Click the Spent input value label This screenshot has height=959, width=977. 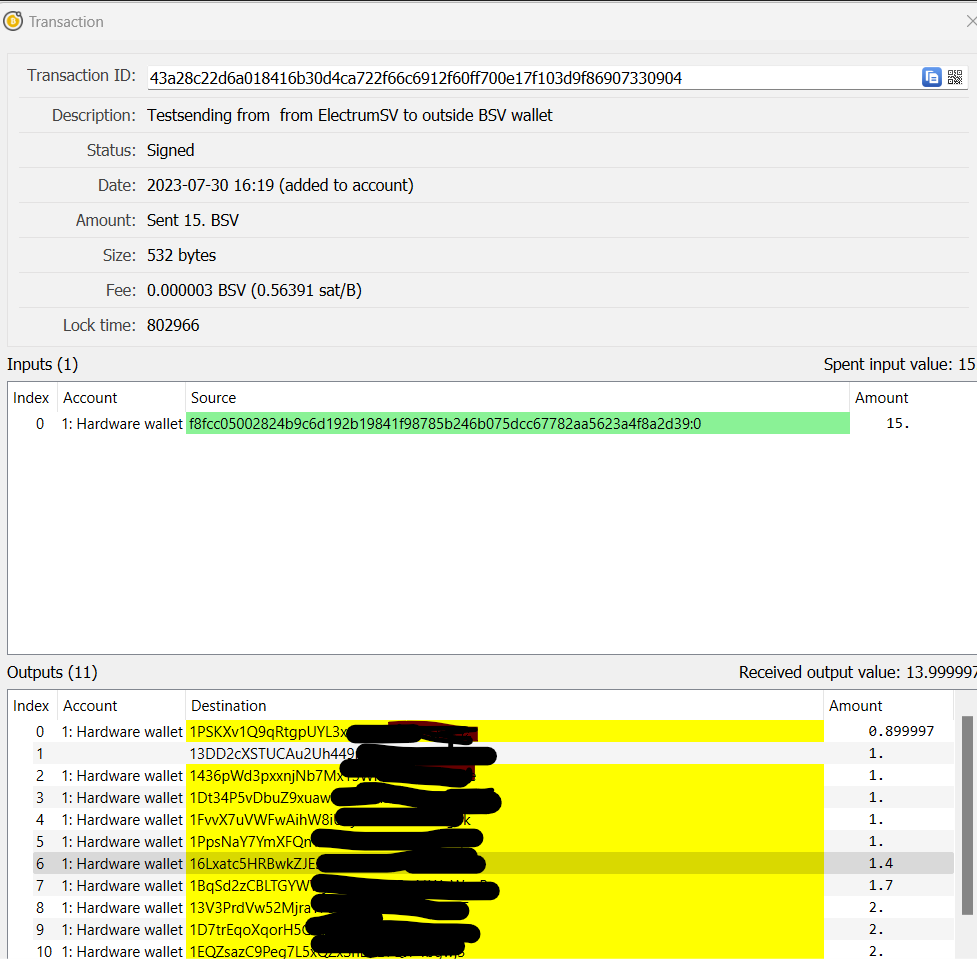coord(895,364)
